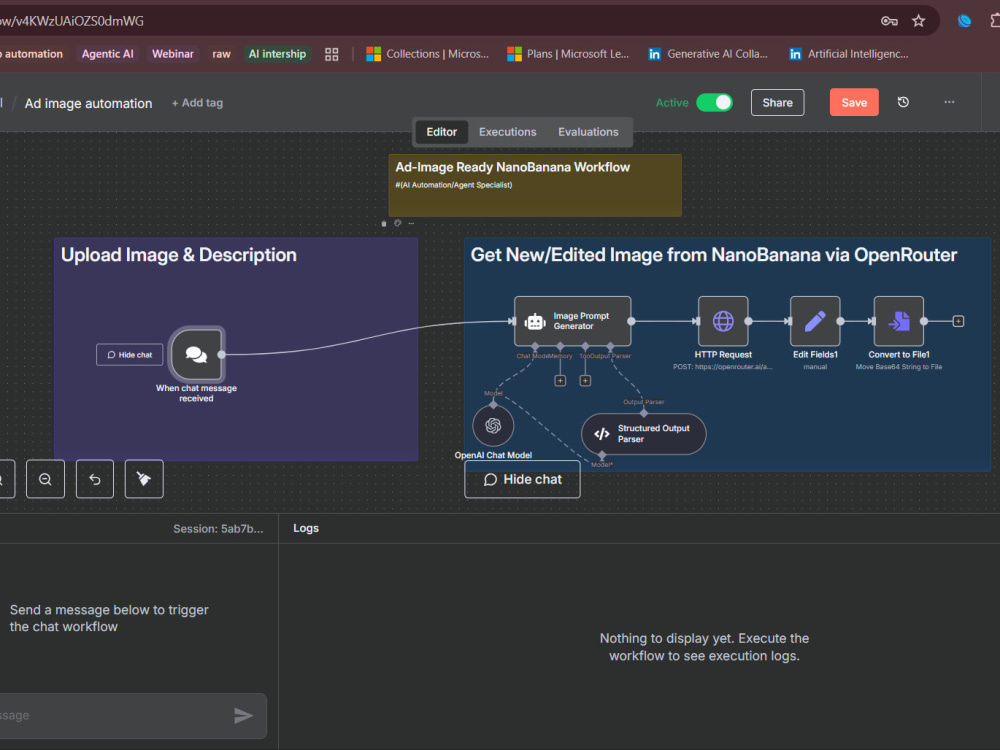Open the Evaluations tab
The image size is (1000, 750).
pos(588,132)
